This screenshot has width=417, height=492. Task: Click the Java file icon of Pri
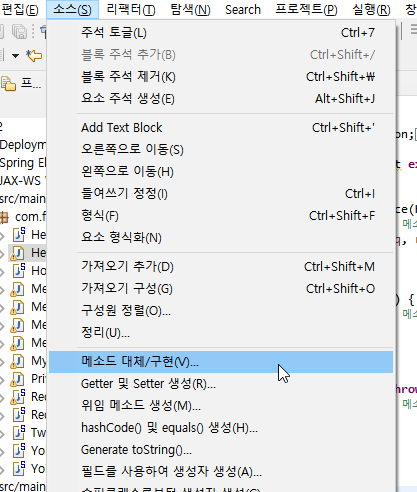pos(17,379)
